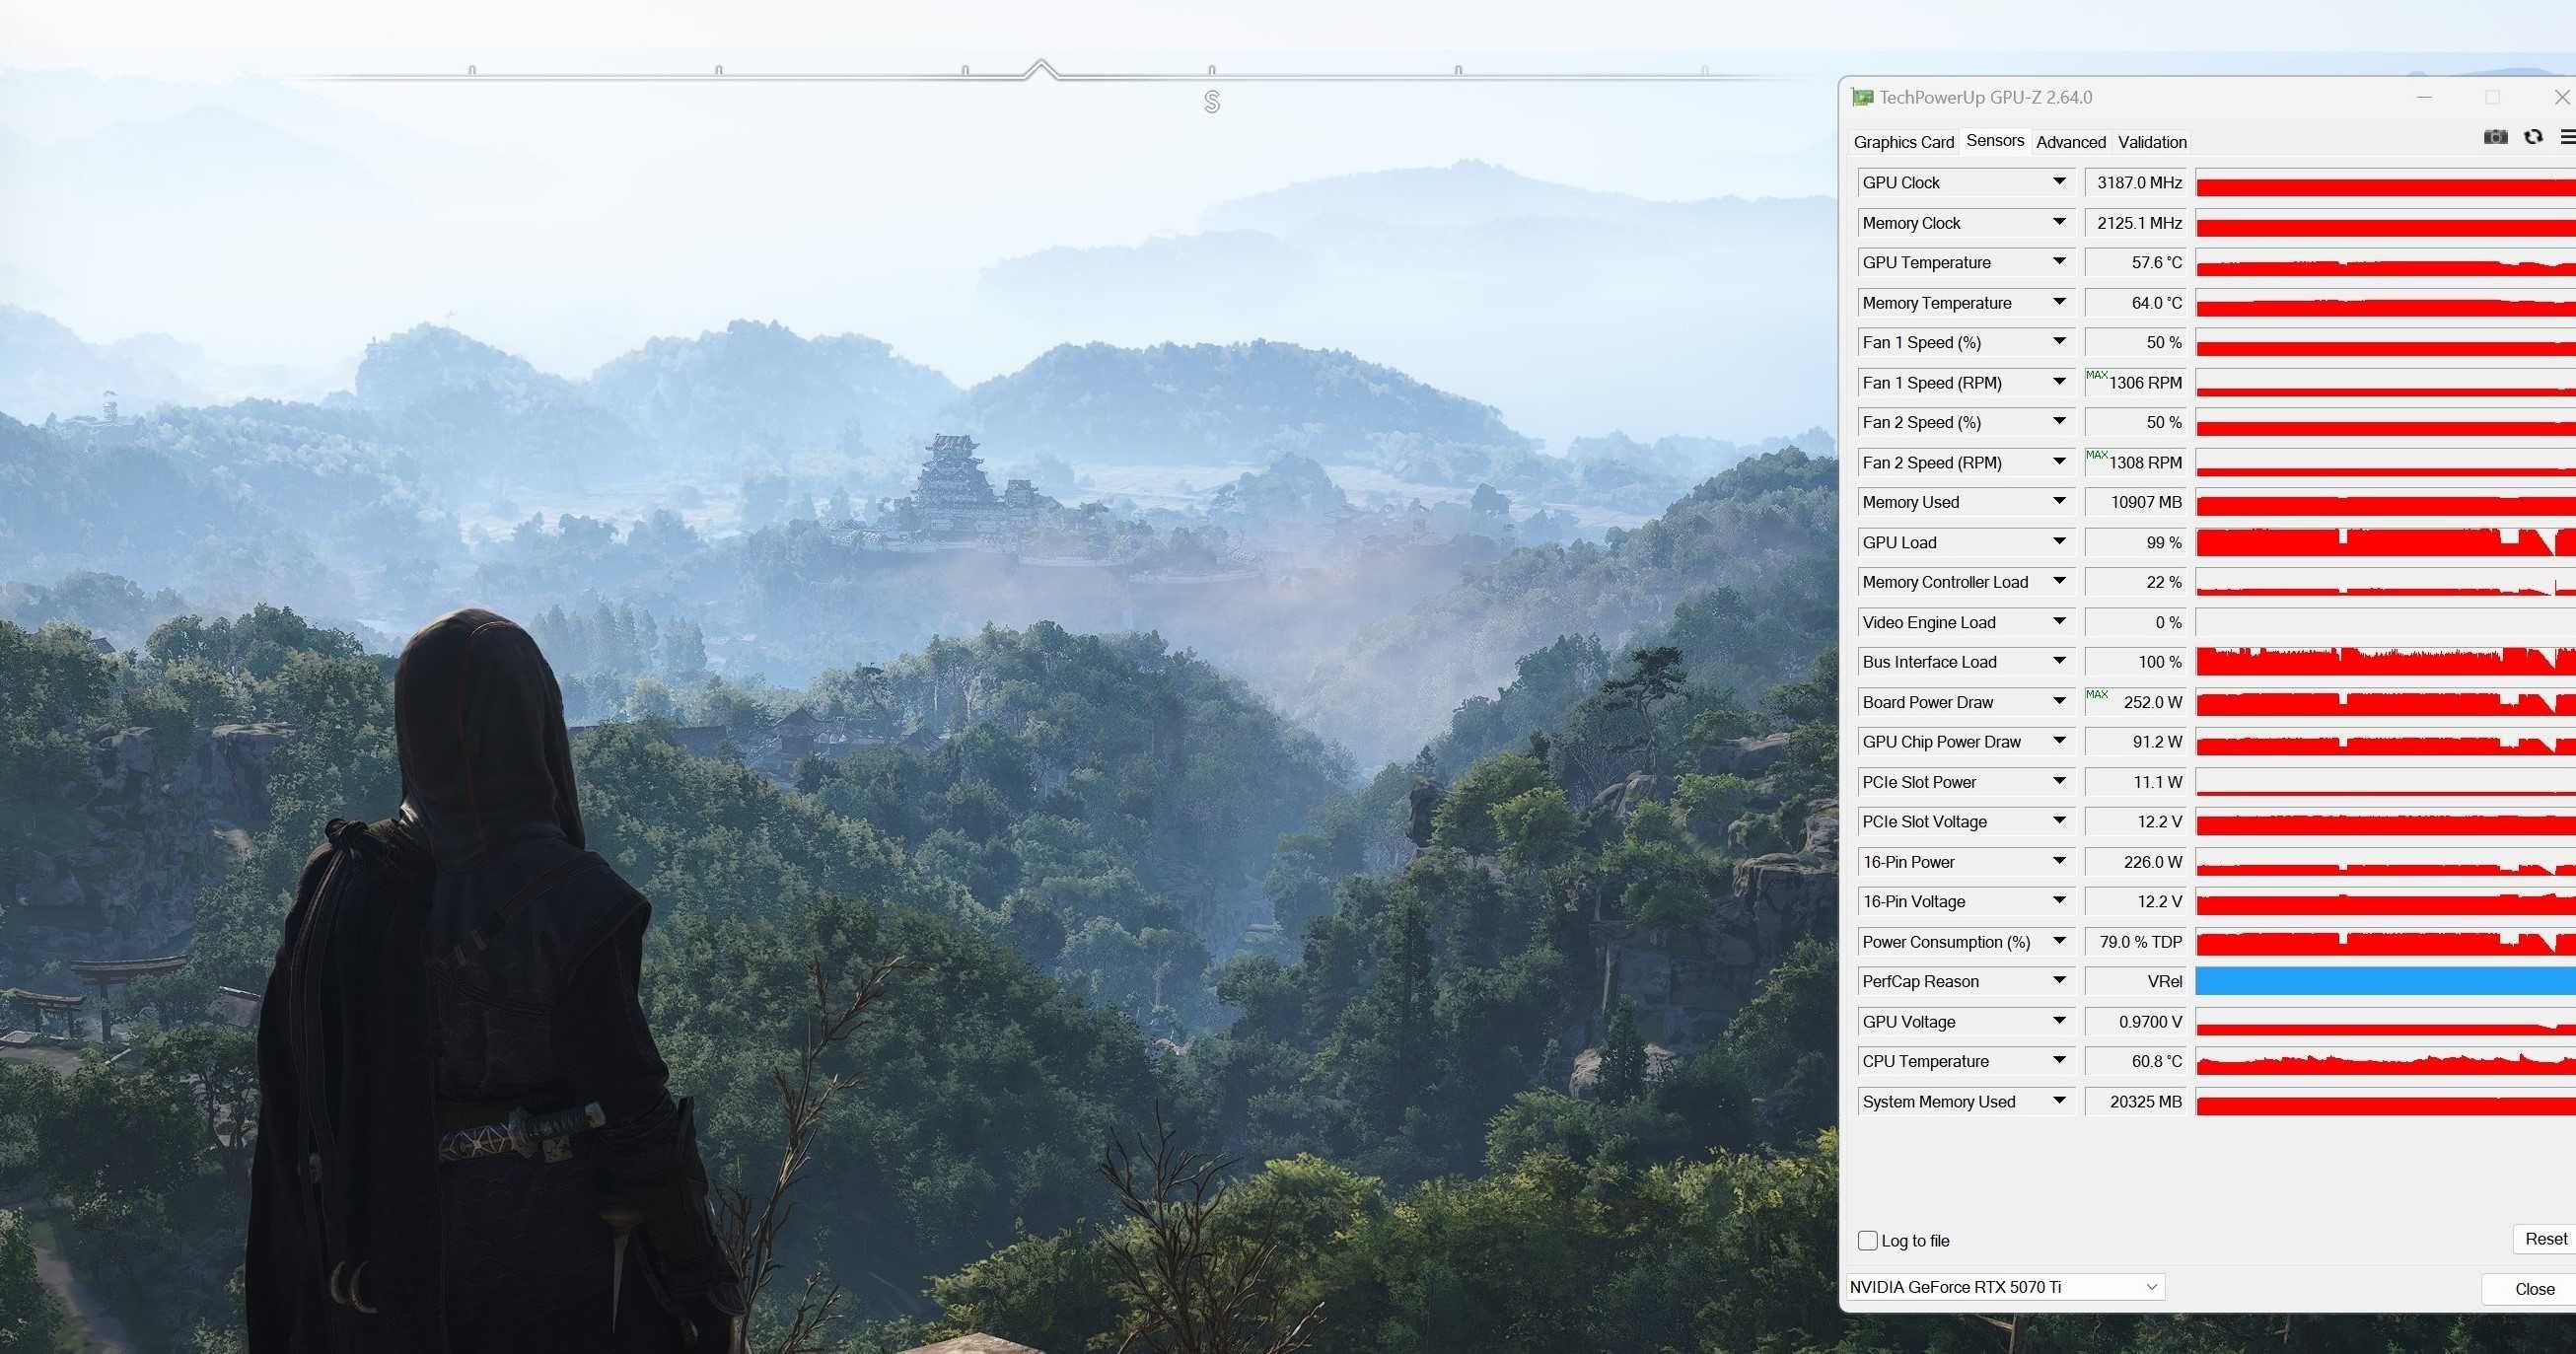Click the 64.0 °C memory temperature value

(x=2136, y=302)
